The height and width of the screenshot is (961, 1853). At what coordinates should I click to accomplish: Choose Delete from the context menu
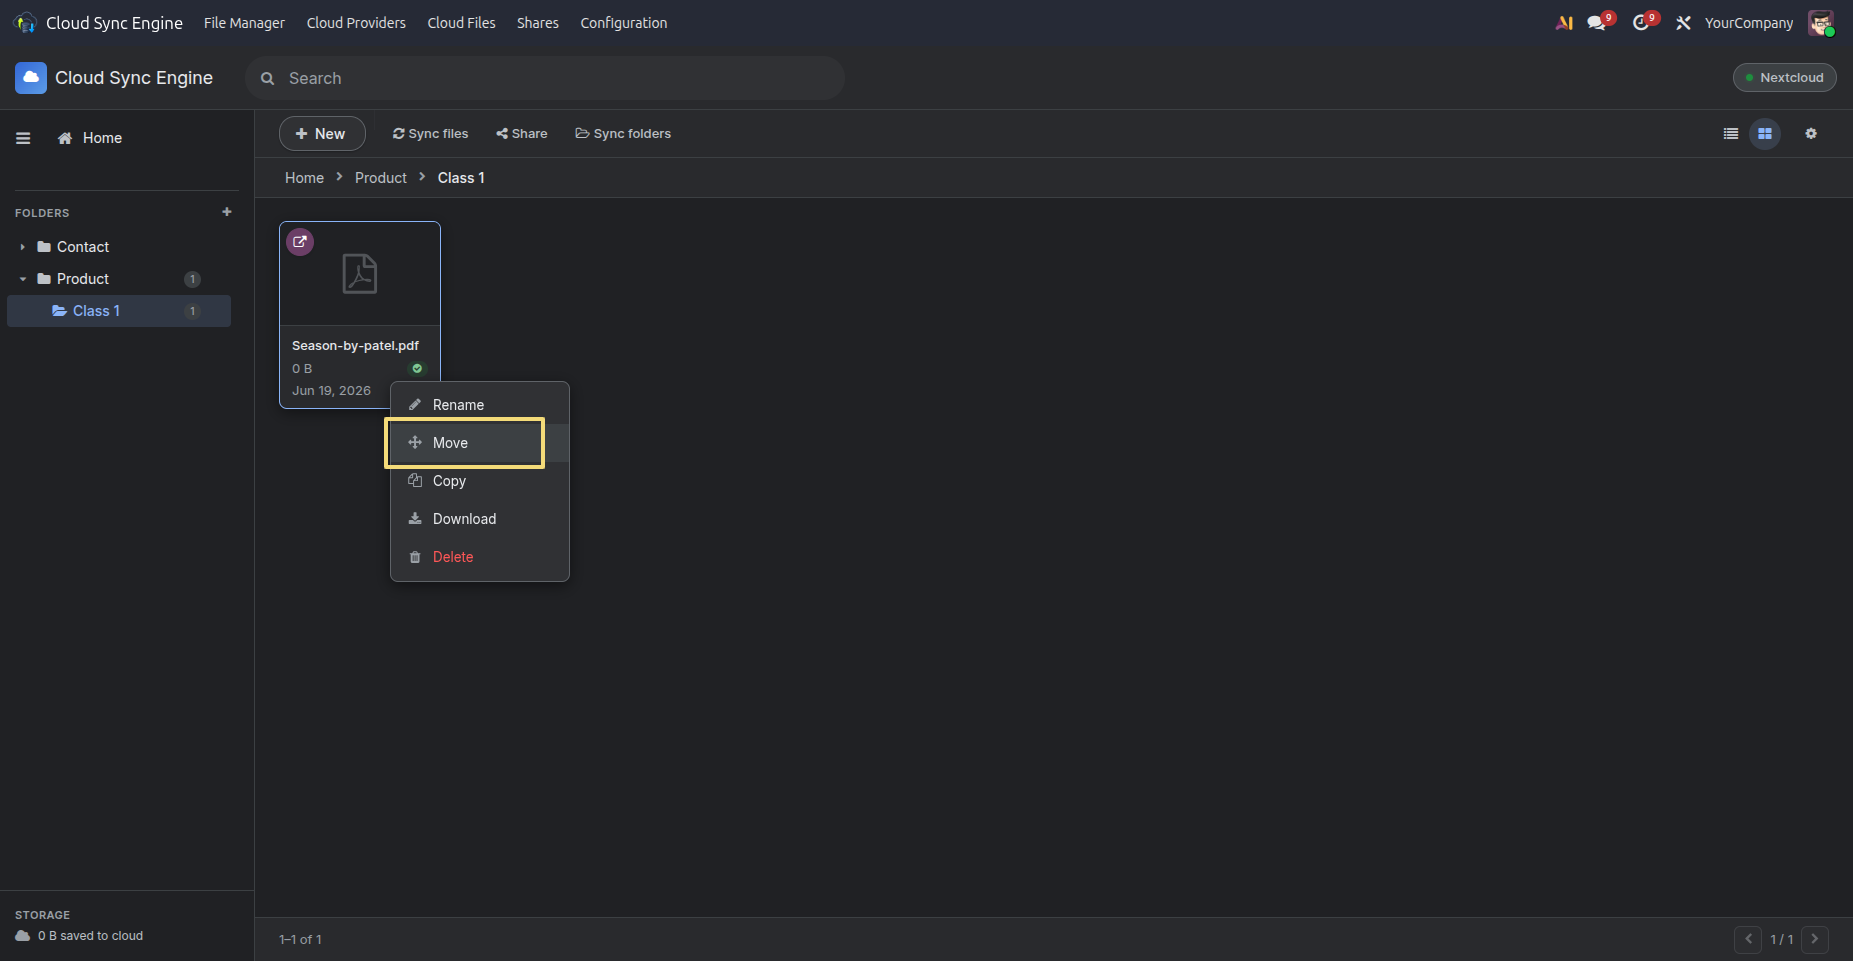[x=480, y=557]
